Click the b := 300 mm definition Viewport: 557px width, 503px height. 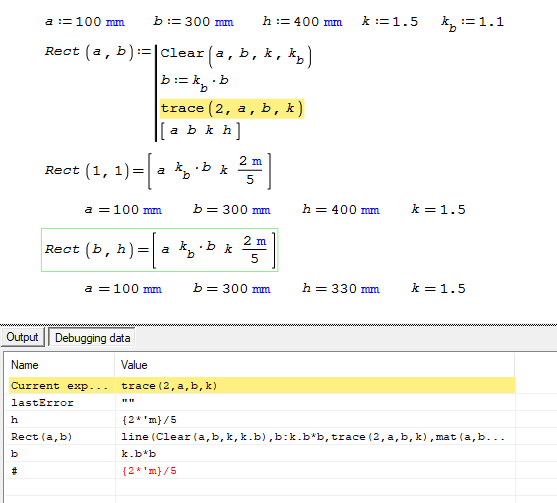[x=193, y=22]
